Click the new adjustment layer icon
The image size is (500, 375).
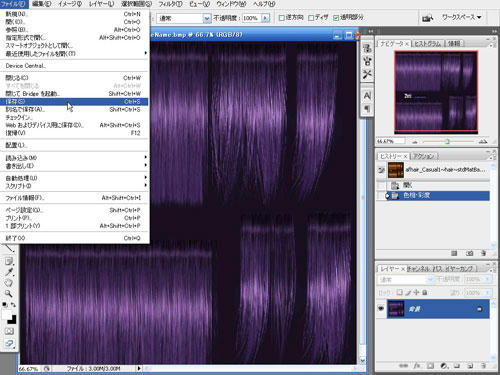point(444,366)
